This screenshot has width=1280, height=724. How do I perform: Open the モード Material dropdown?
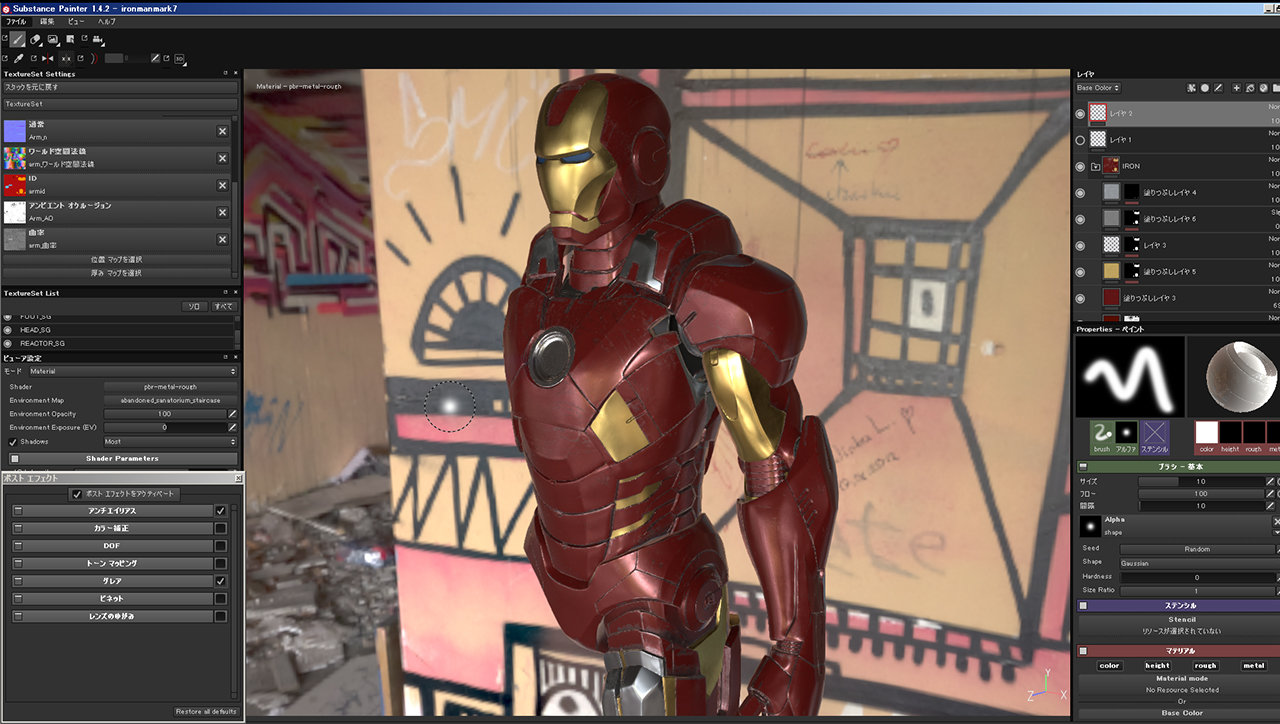pos(133,371)
